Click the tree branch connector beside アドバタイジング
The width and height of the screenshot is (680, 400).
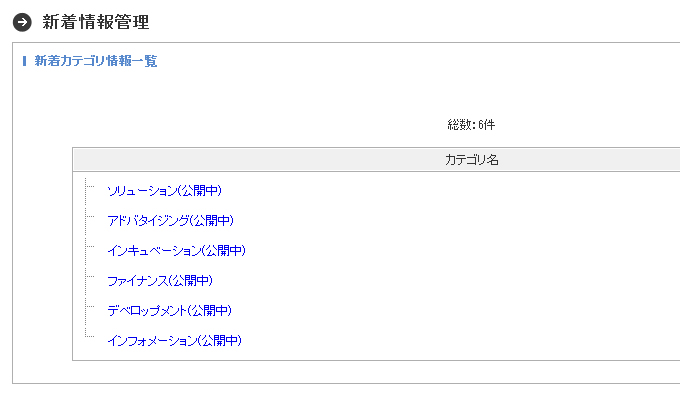point(90,216)
